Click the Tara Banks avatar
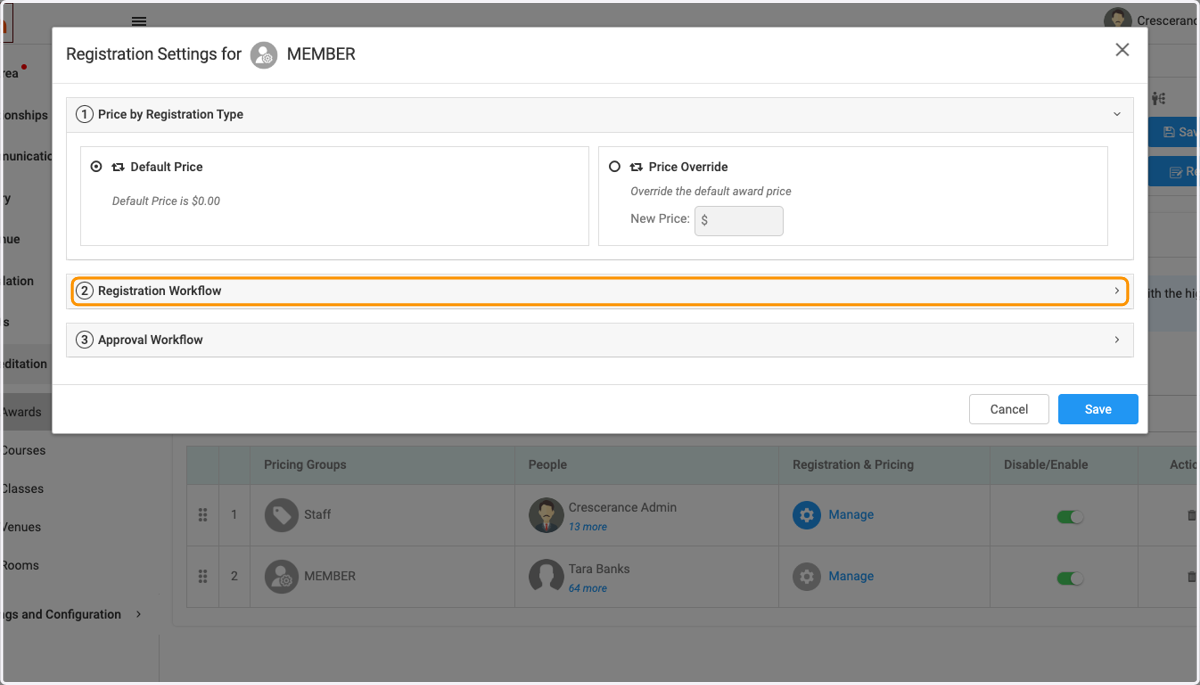1200x685 pixels. click(x=546, y=577)
